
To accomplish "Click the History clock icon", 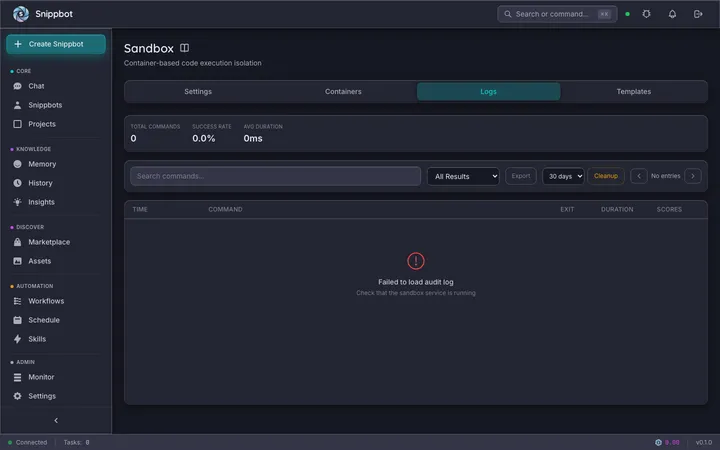I will 17,183.
